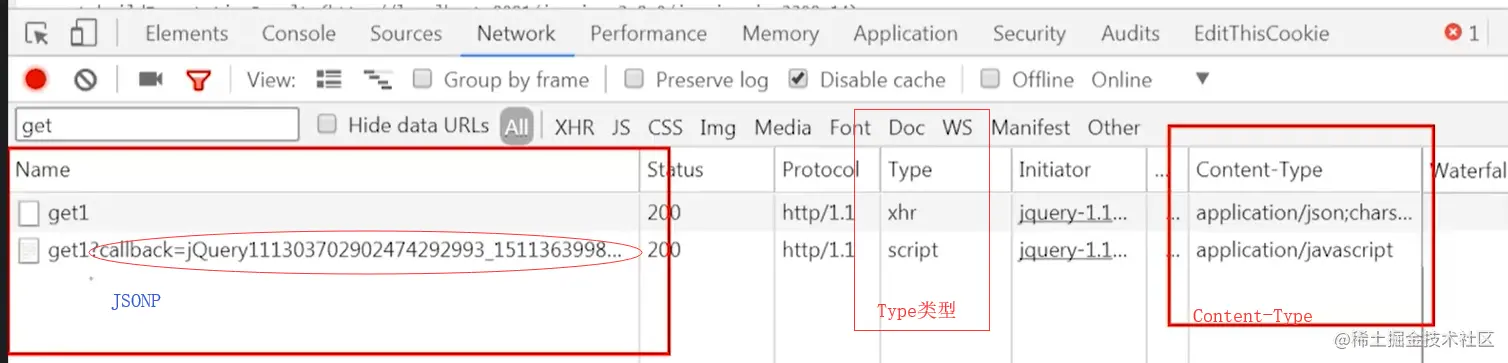
Task: Open the Application tab
Action: tap(905, 33)
